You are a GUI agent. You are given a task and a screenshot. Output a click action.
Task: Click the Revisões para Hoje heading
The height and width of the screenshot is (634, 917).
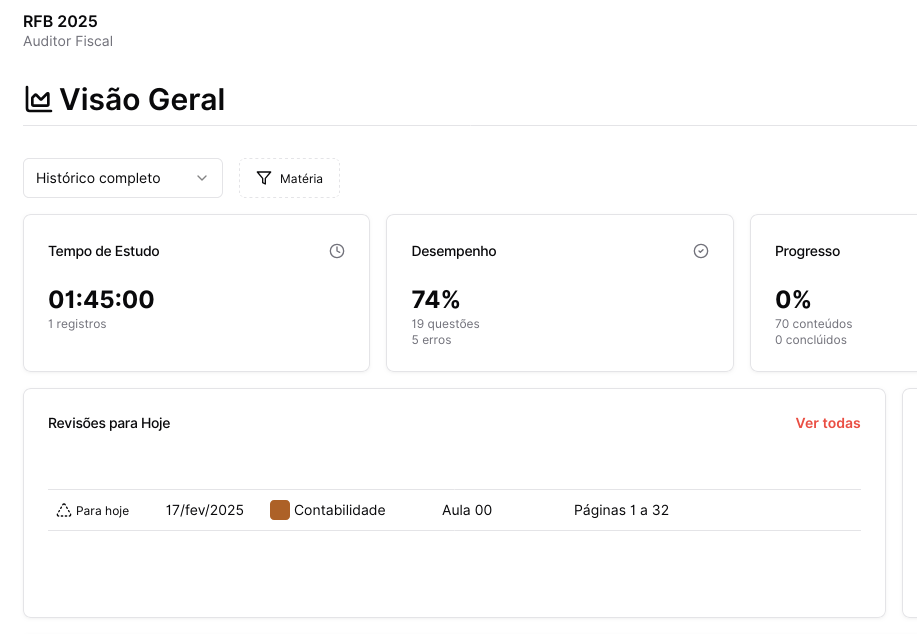109,423
